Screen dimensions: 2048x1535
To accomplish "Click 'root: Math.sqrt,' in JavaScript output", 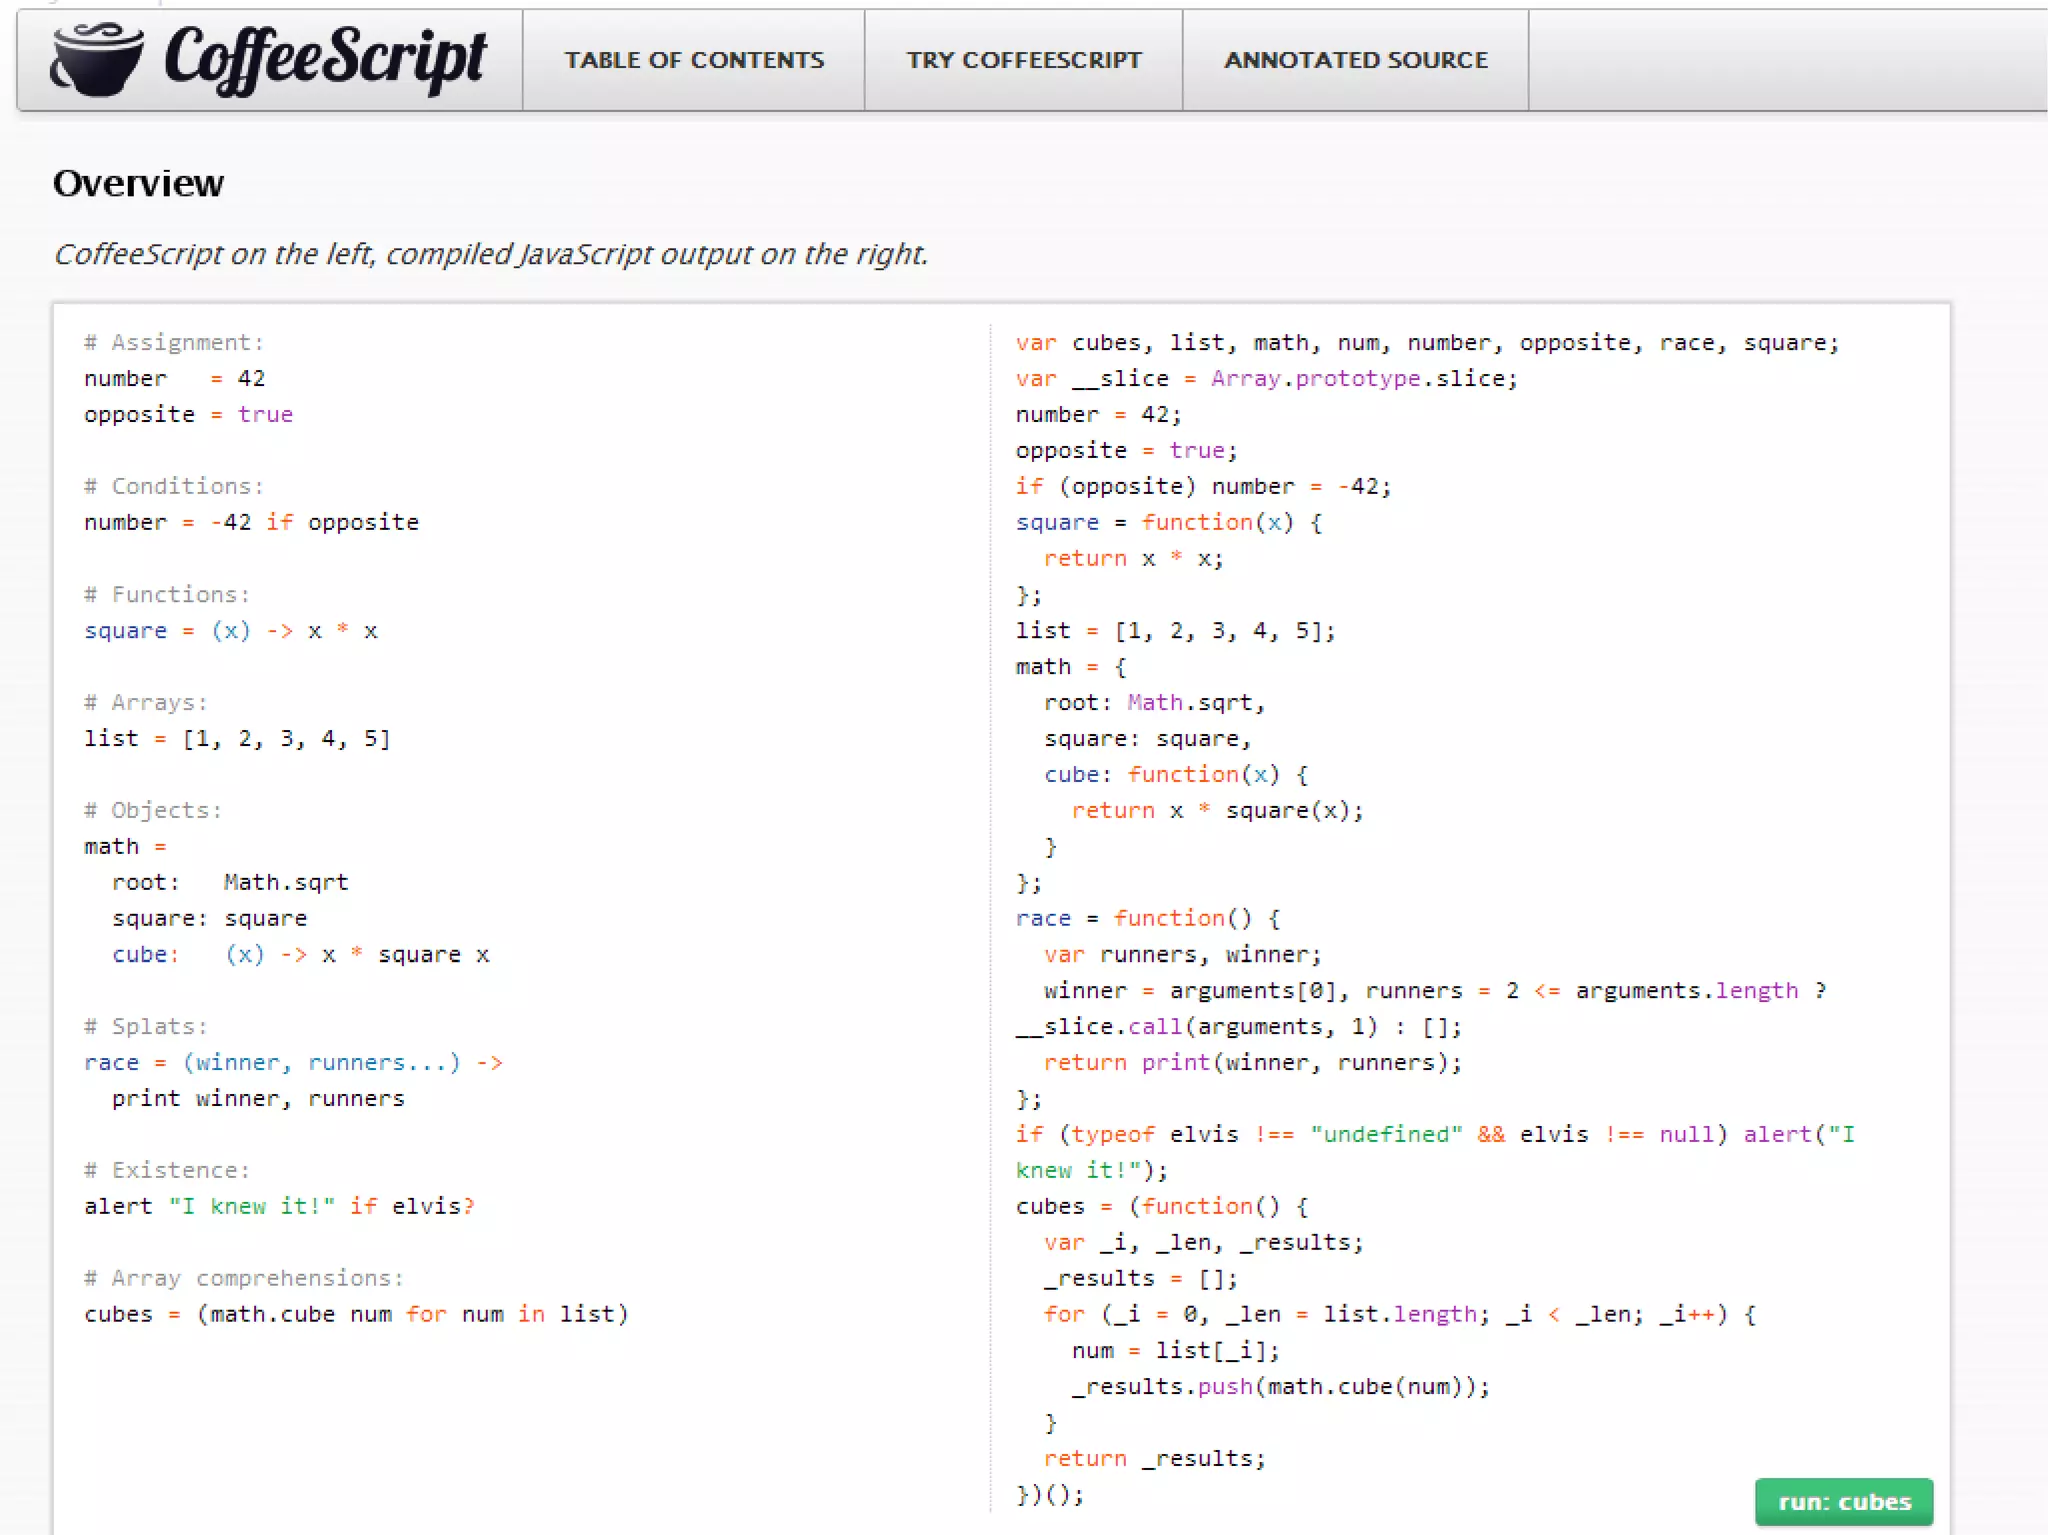I will 1154,703.
